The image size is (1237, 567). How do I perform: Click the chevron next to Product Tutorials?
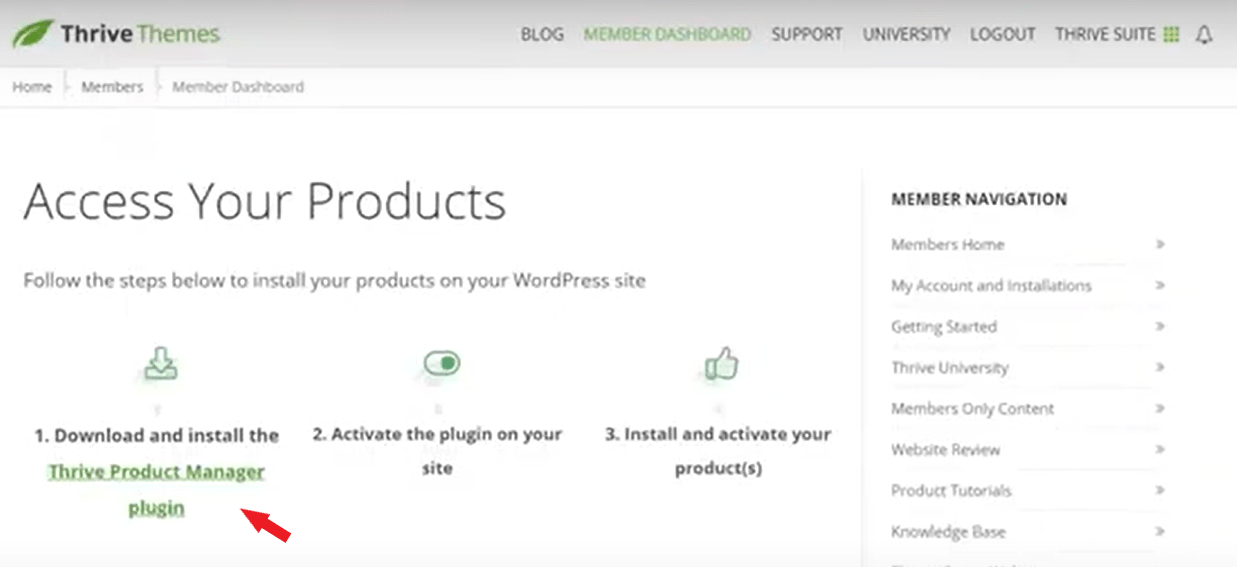pos(1160,489)
